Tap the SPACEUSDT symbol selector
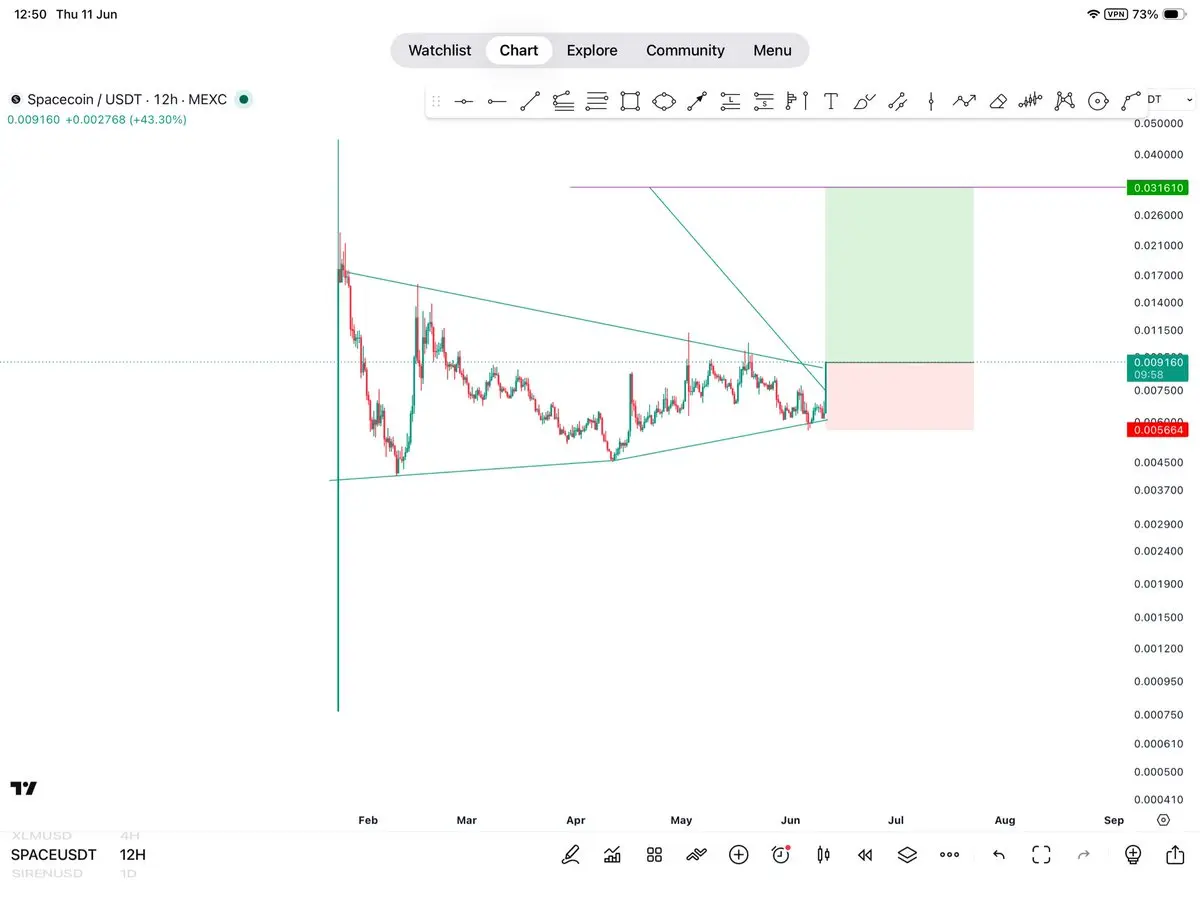1200x900 pixels. [x=54, y=855]
